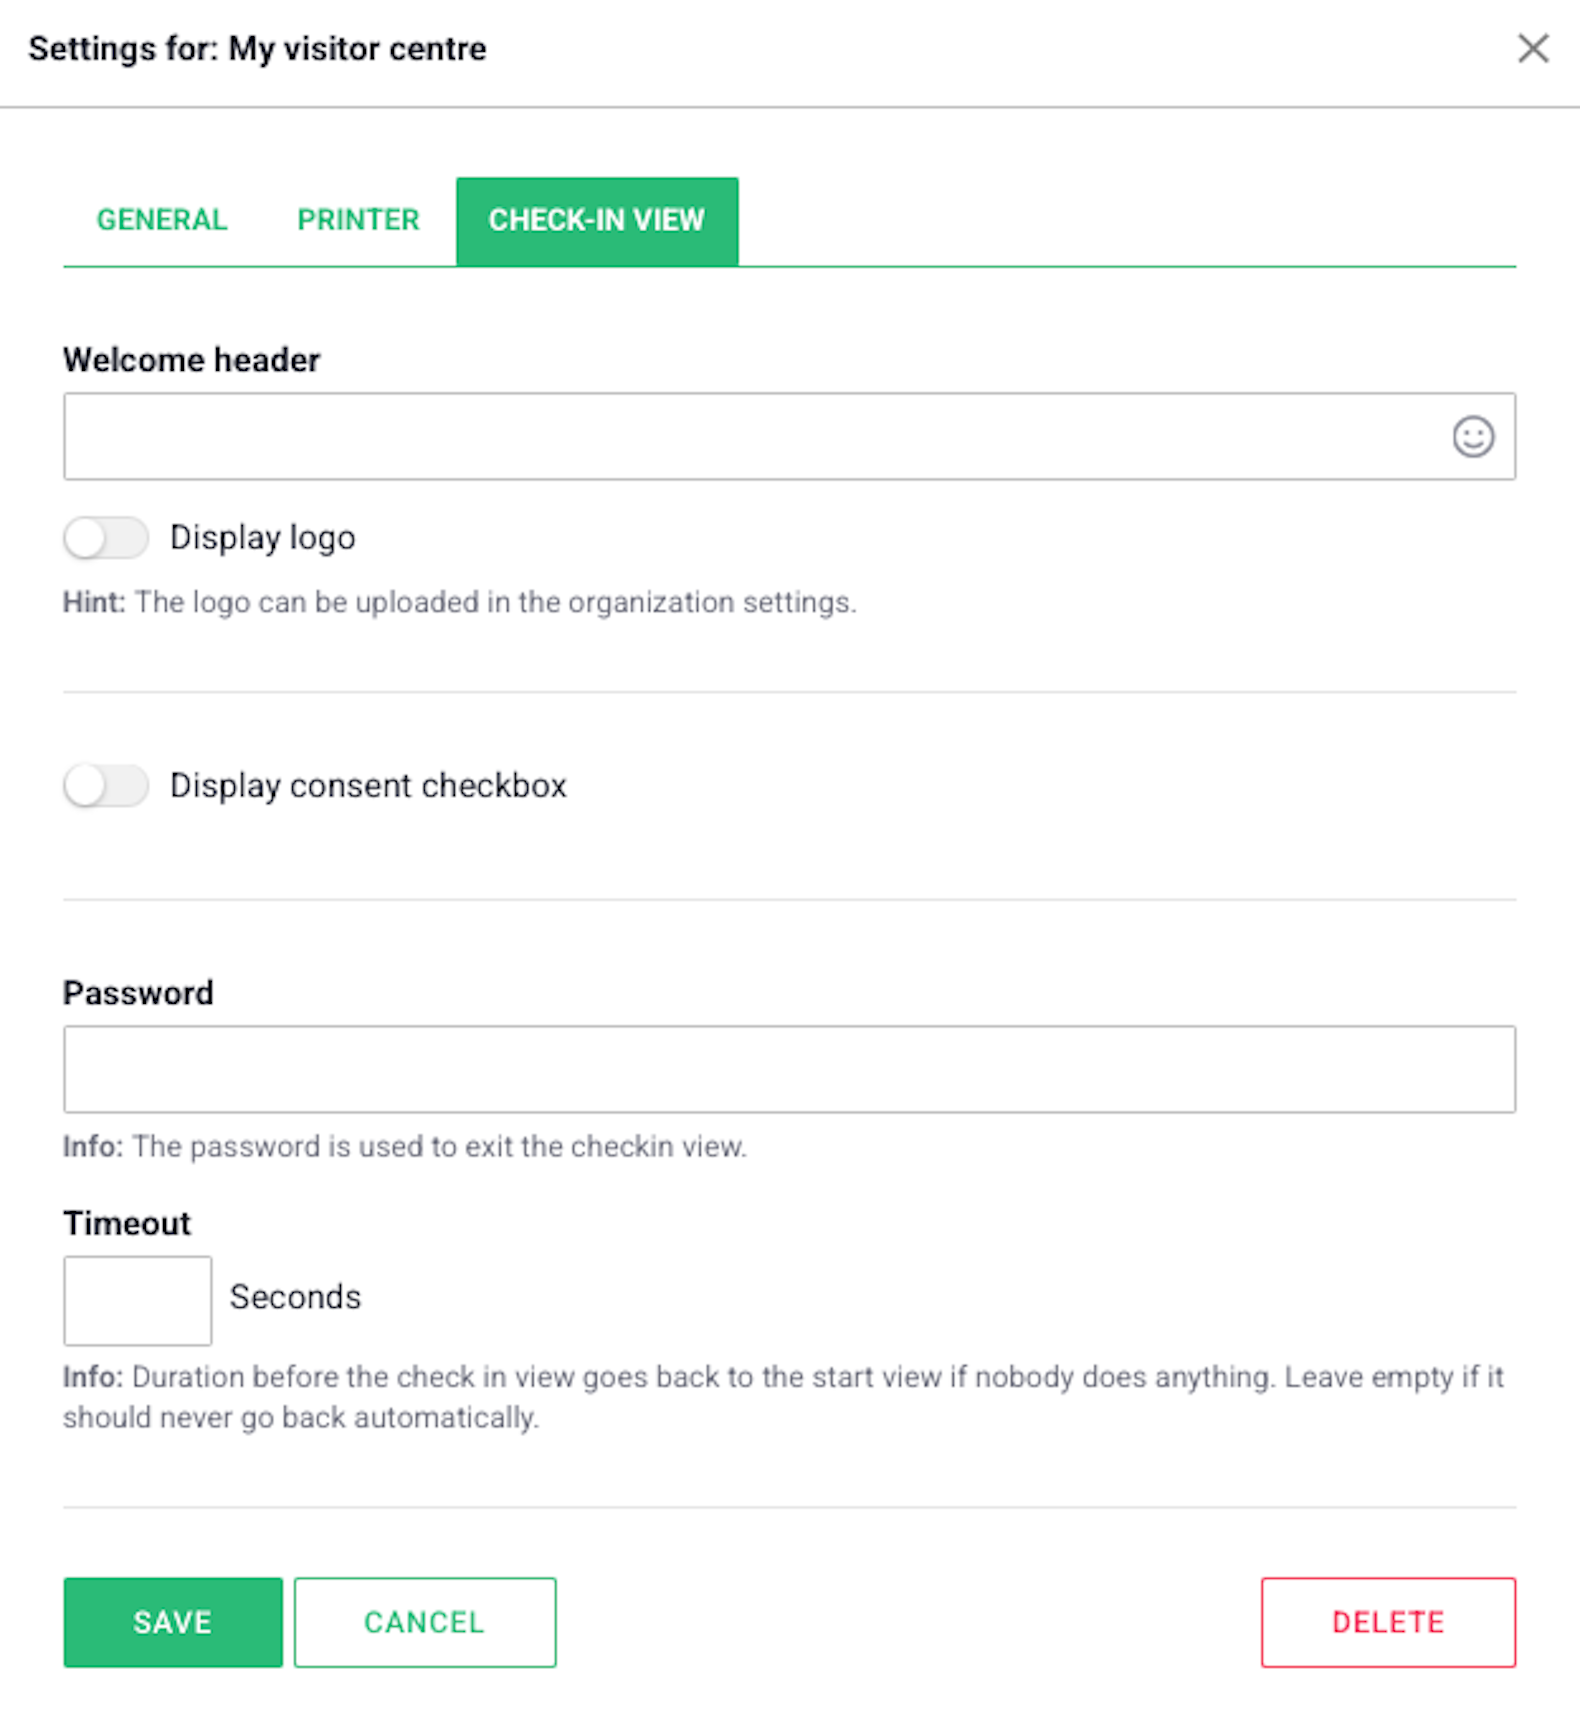Image resolution: width=1580 pixels, height=1729 pixels.
Task: Select the Check-in View tab
Action: 597,221
